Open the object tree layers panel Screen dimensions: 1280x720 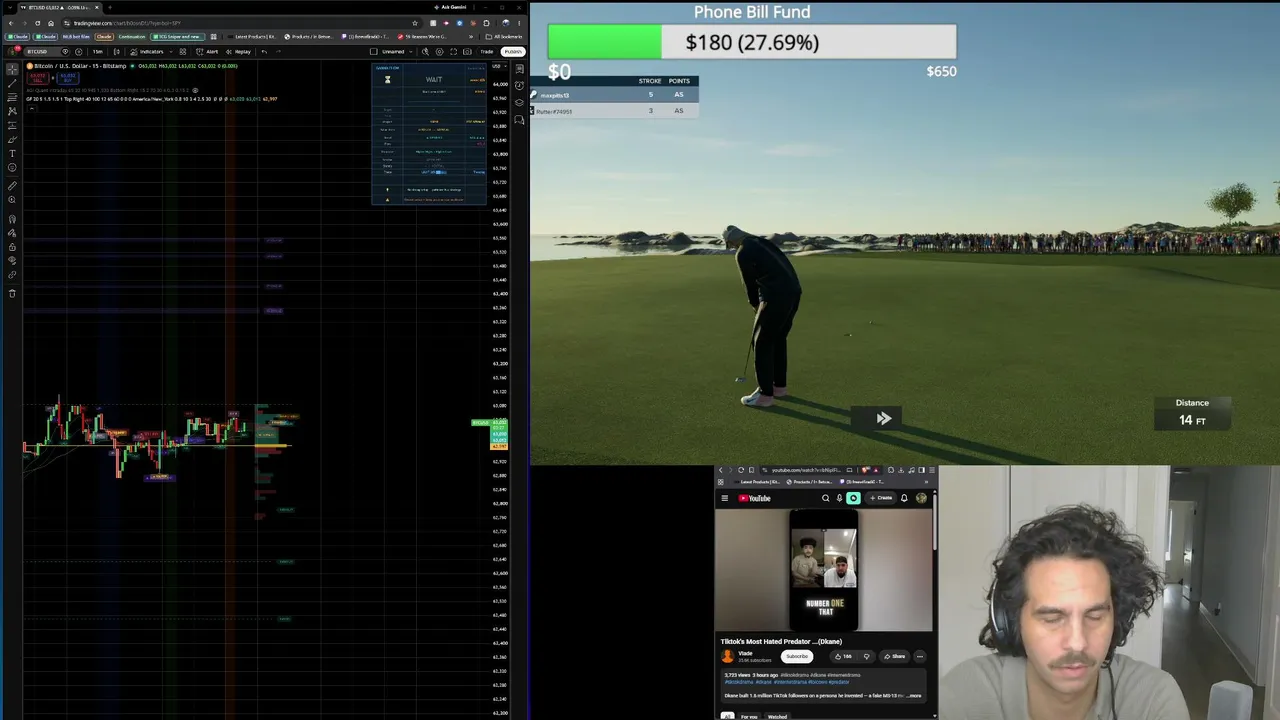point(519,103)
